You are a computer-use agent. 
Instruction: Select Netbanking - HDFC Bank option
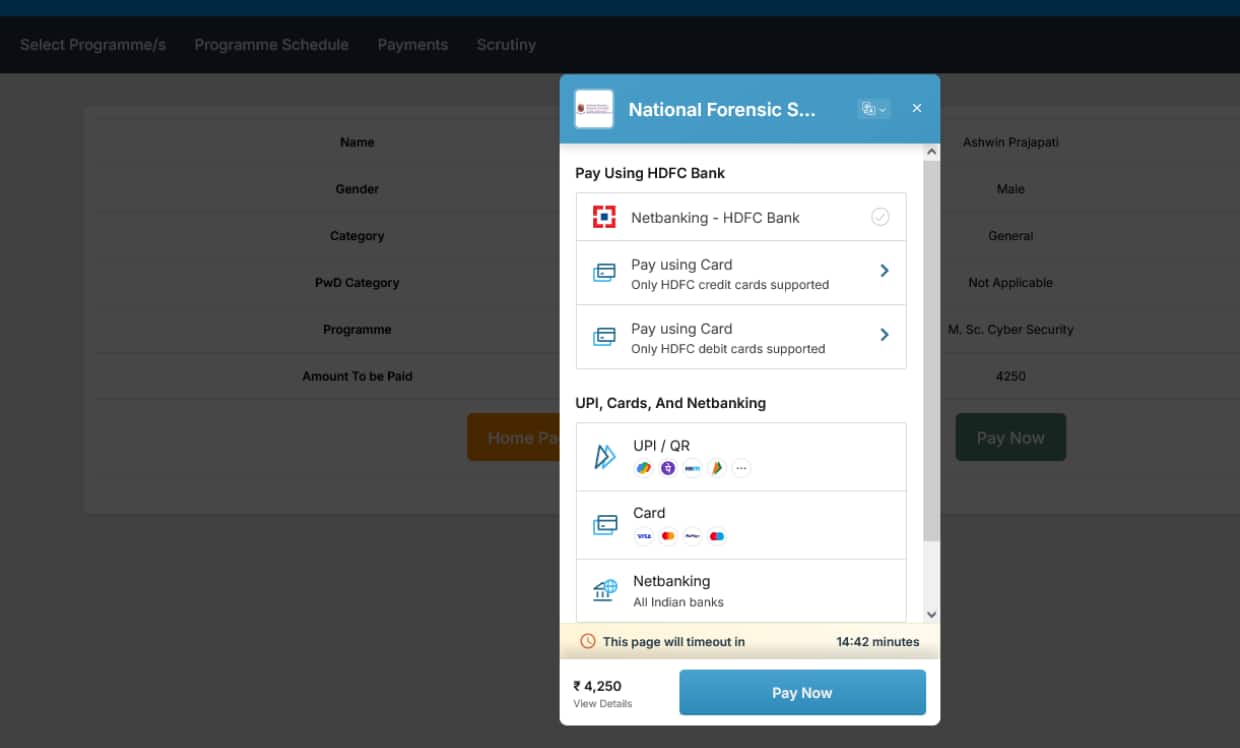[741, 217]
